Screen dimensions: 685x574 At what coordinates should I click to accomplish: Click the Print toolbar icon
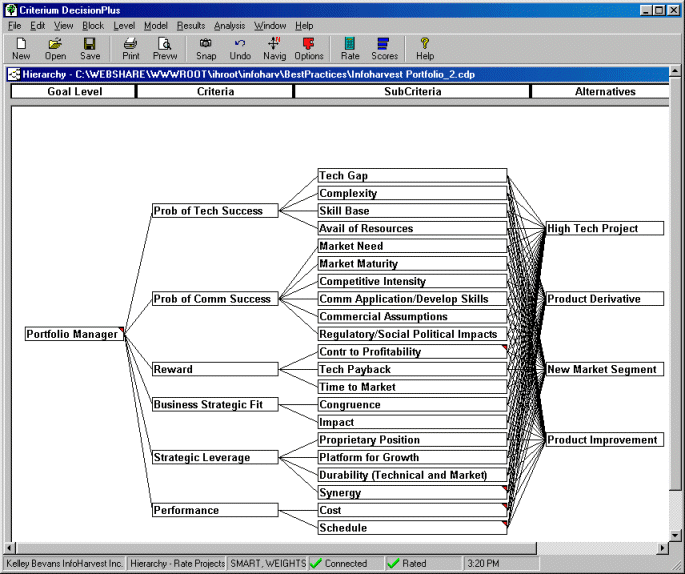pyautogui.click(x=130, y=48)
